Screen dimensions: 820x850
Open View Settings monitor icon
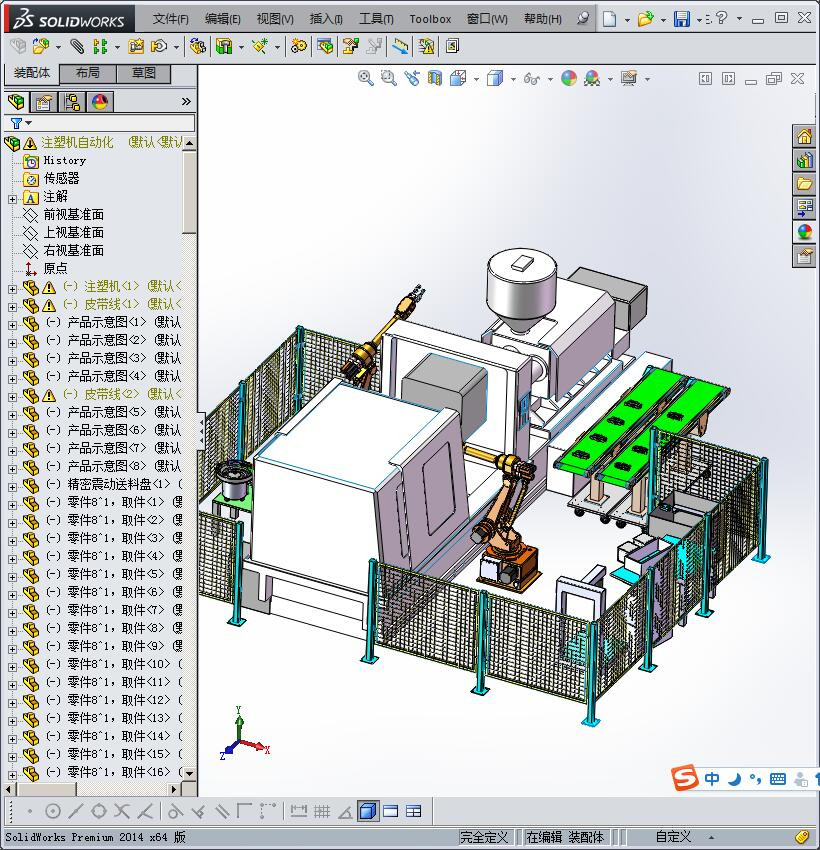[x=629, y=78]
